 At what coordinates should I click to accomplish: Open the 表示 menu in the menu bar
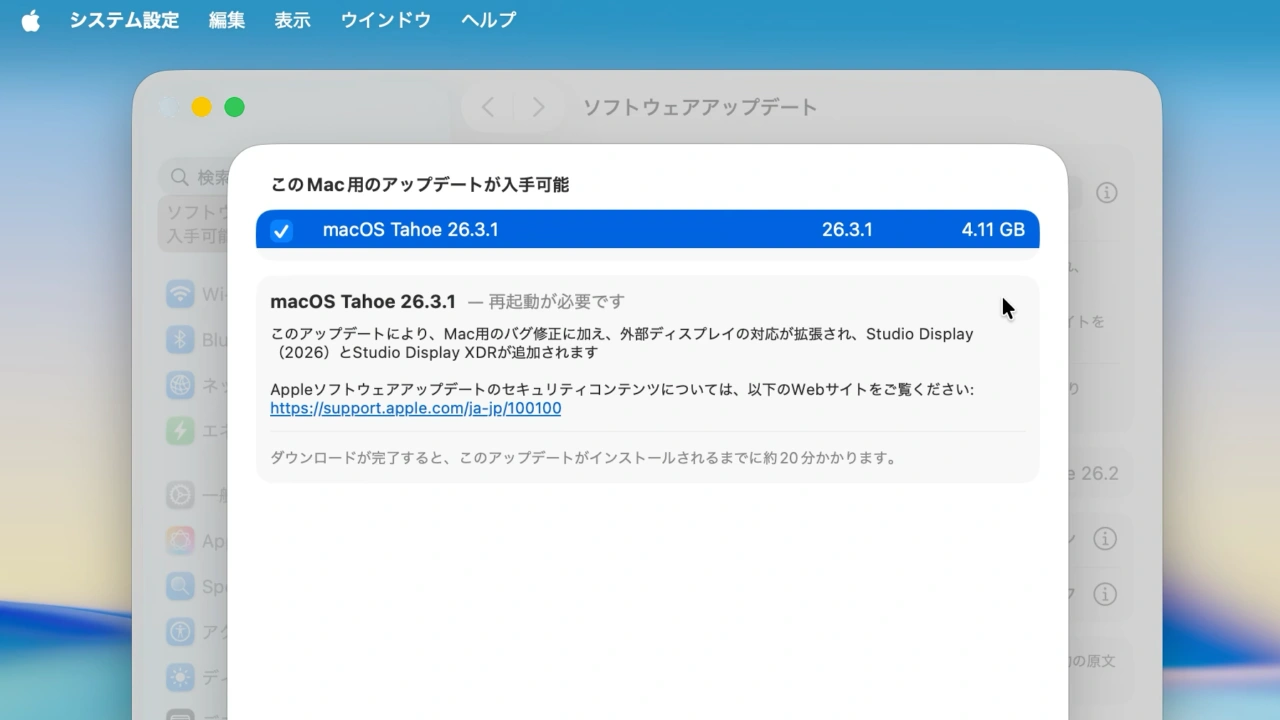click(x=292, y=20)
